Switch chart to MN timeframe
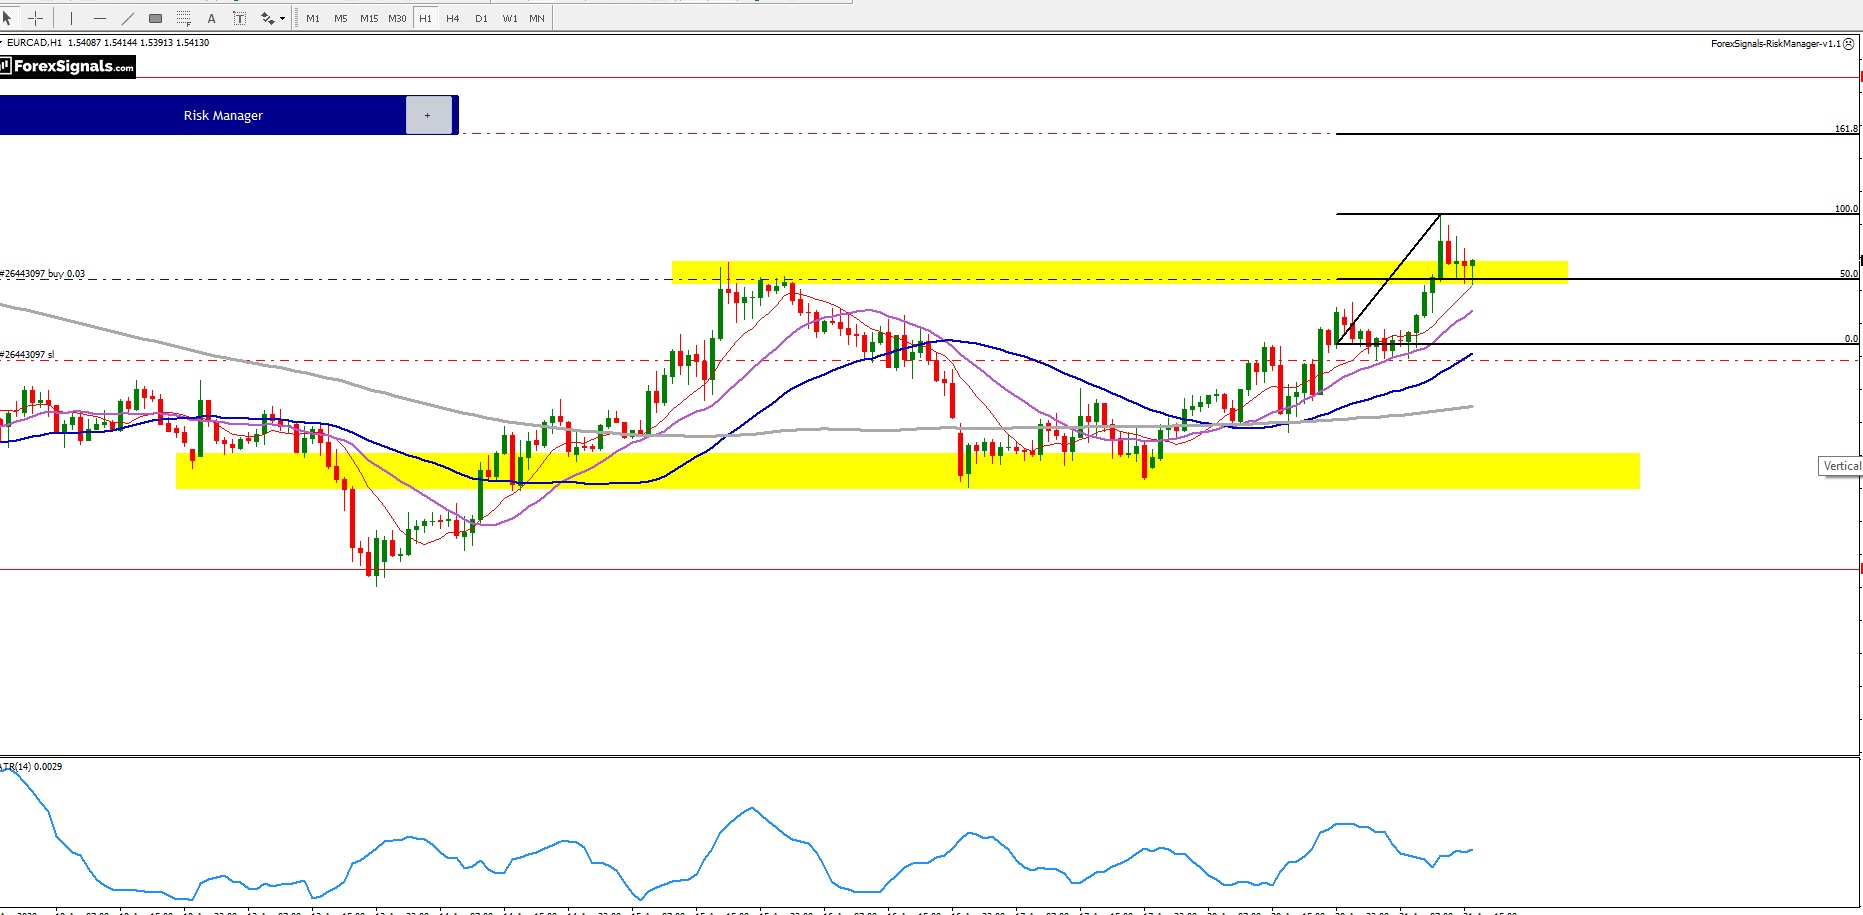 click(x=537, y=18)
